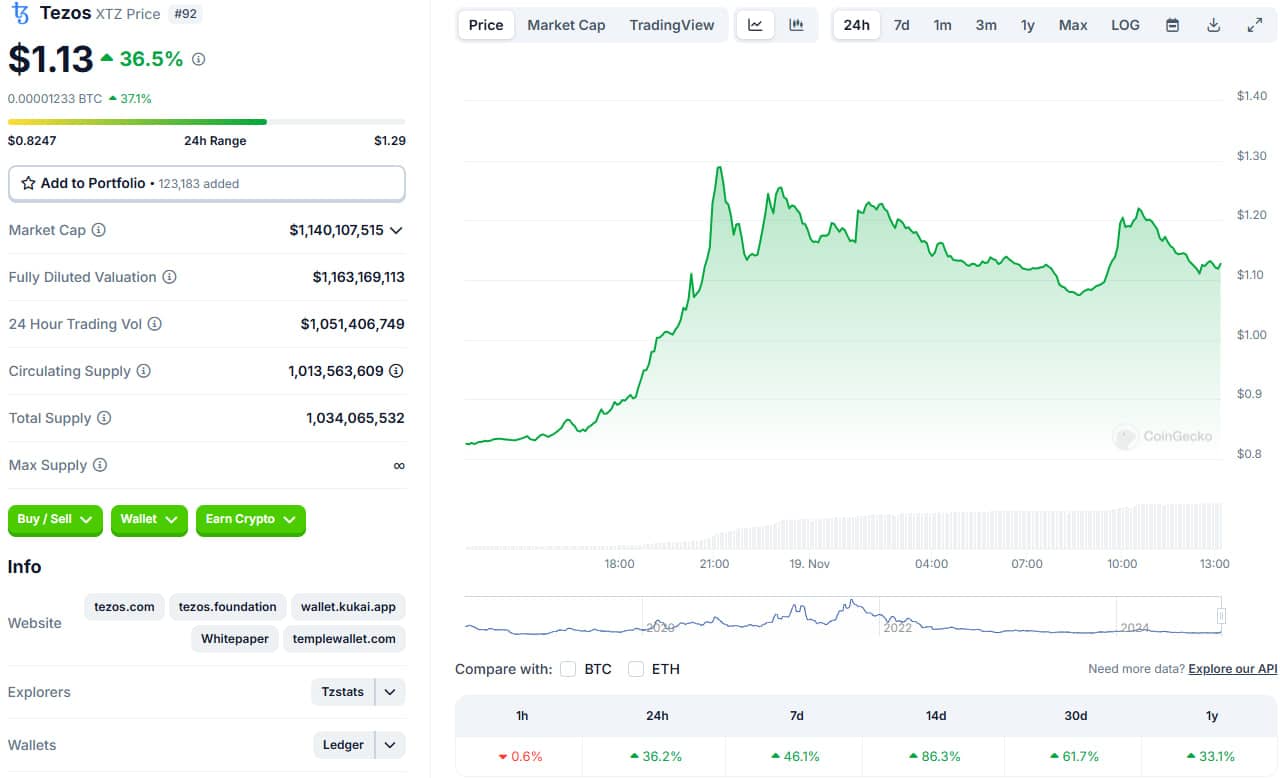Switch to the TradingView tab

click(672, 25)
